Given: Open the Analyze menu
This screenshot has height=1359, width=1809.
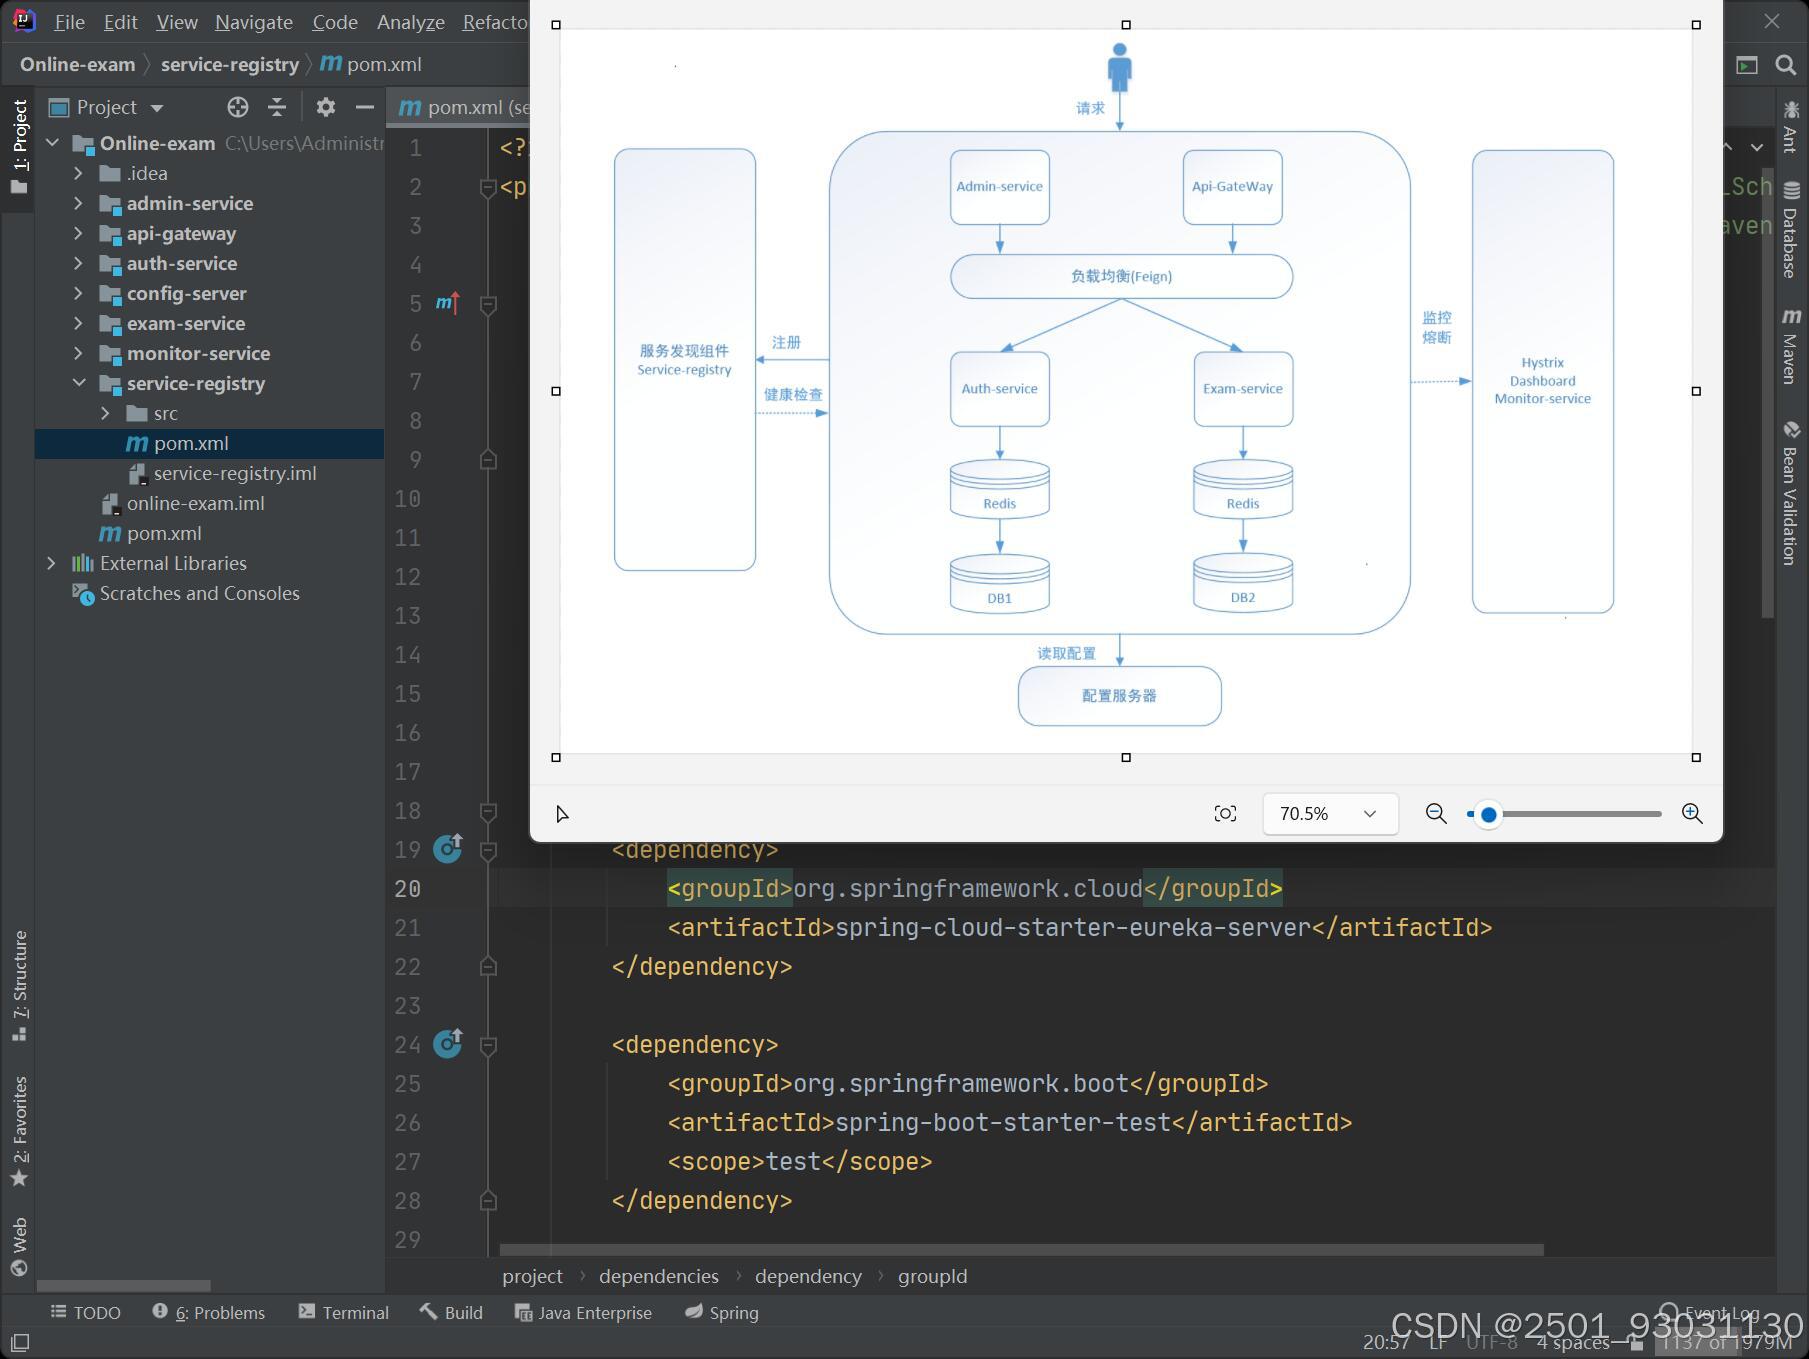Looking at the screenshot, I should [x=411, y=22].
